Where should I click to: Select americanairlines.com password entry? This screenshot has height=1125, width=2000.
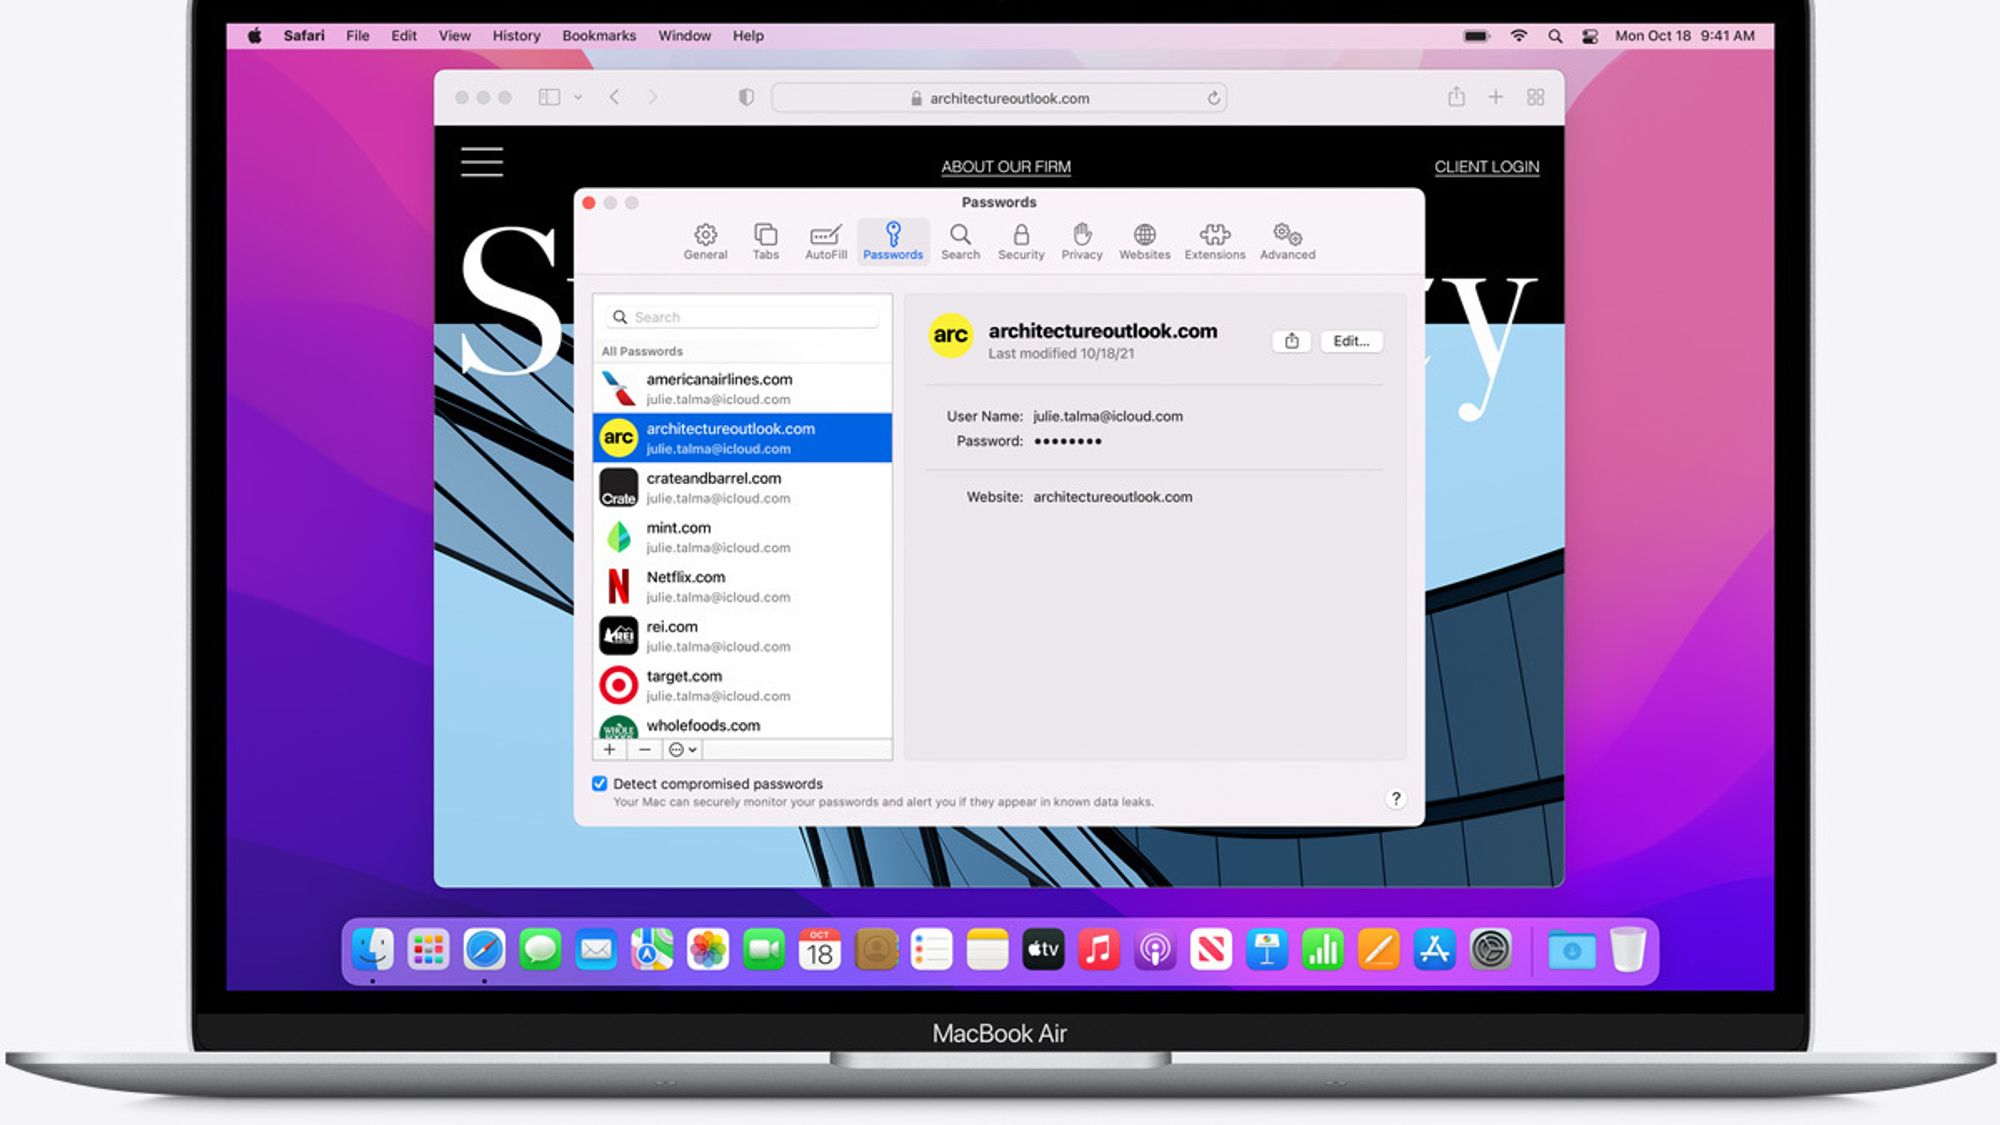[x=742, y=388]
